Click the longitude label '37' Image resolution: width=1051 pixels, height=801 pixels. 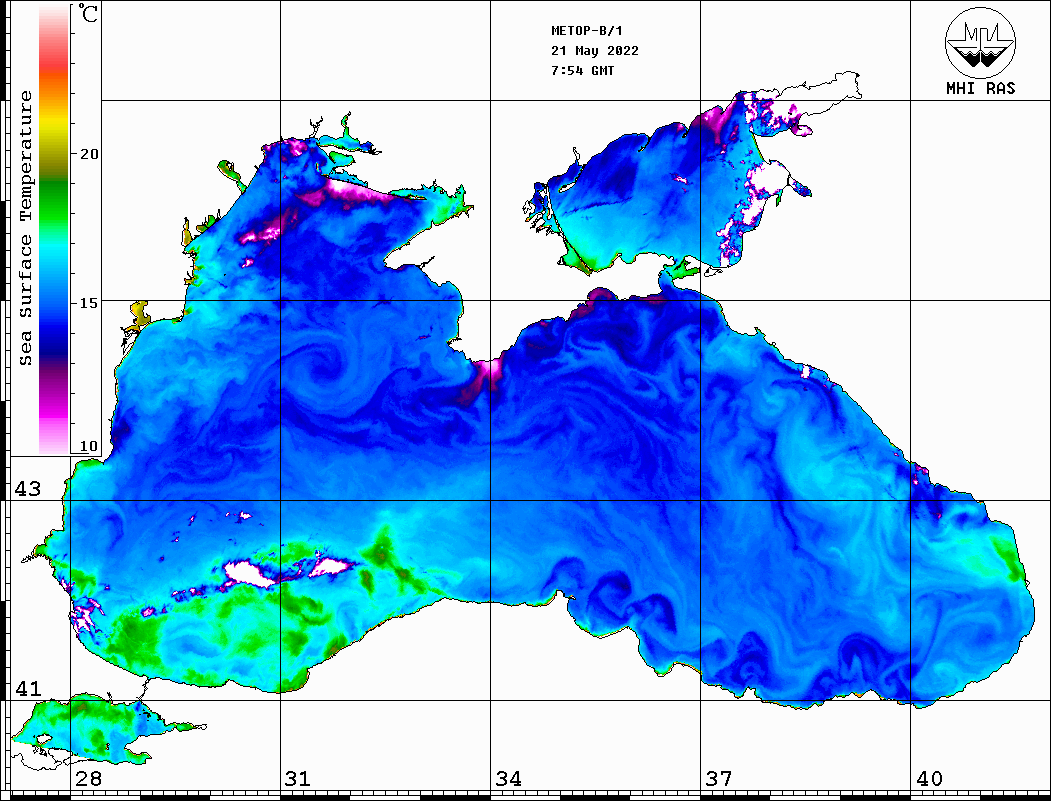[x=719, y=778]
